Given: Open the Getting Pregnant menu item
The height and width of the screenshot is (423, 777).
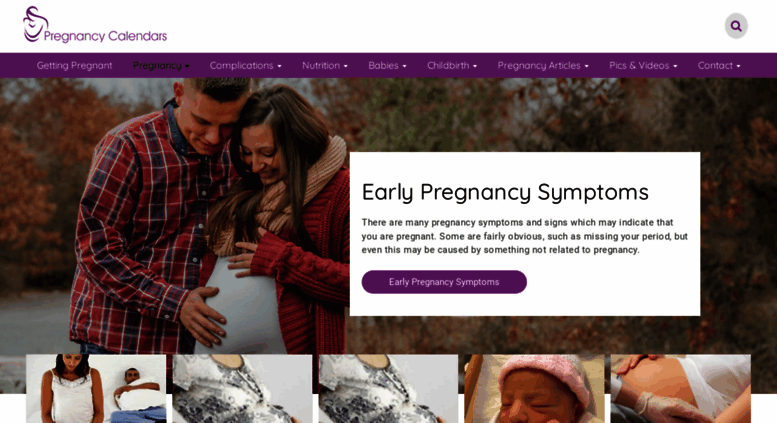Looking at the screenshot, I should click(x=74, y=65).
